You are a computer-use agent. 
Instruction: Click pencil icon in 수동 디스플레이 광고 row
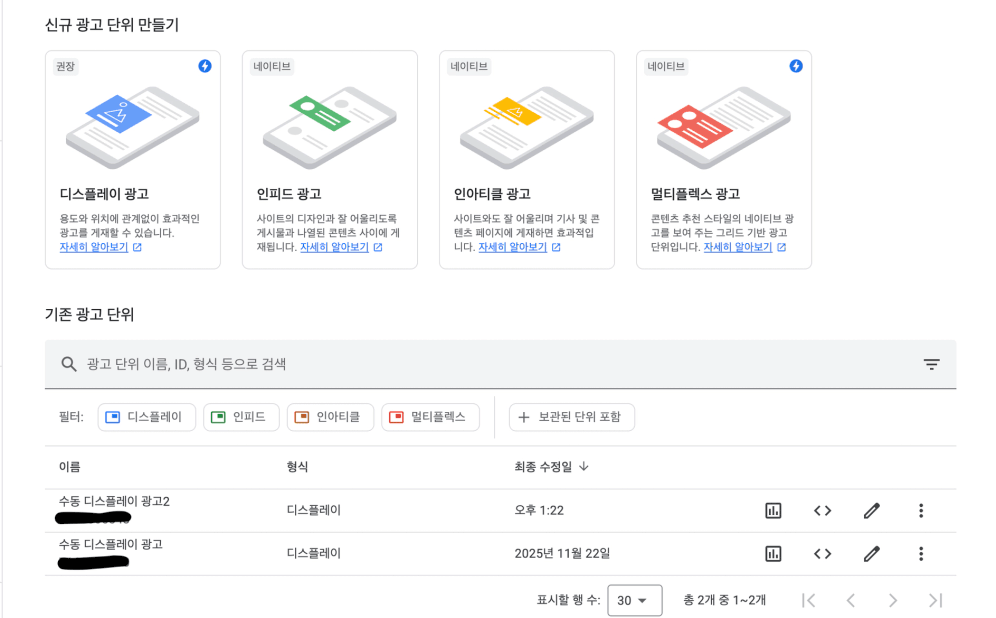click(871, 553)
